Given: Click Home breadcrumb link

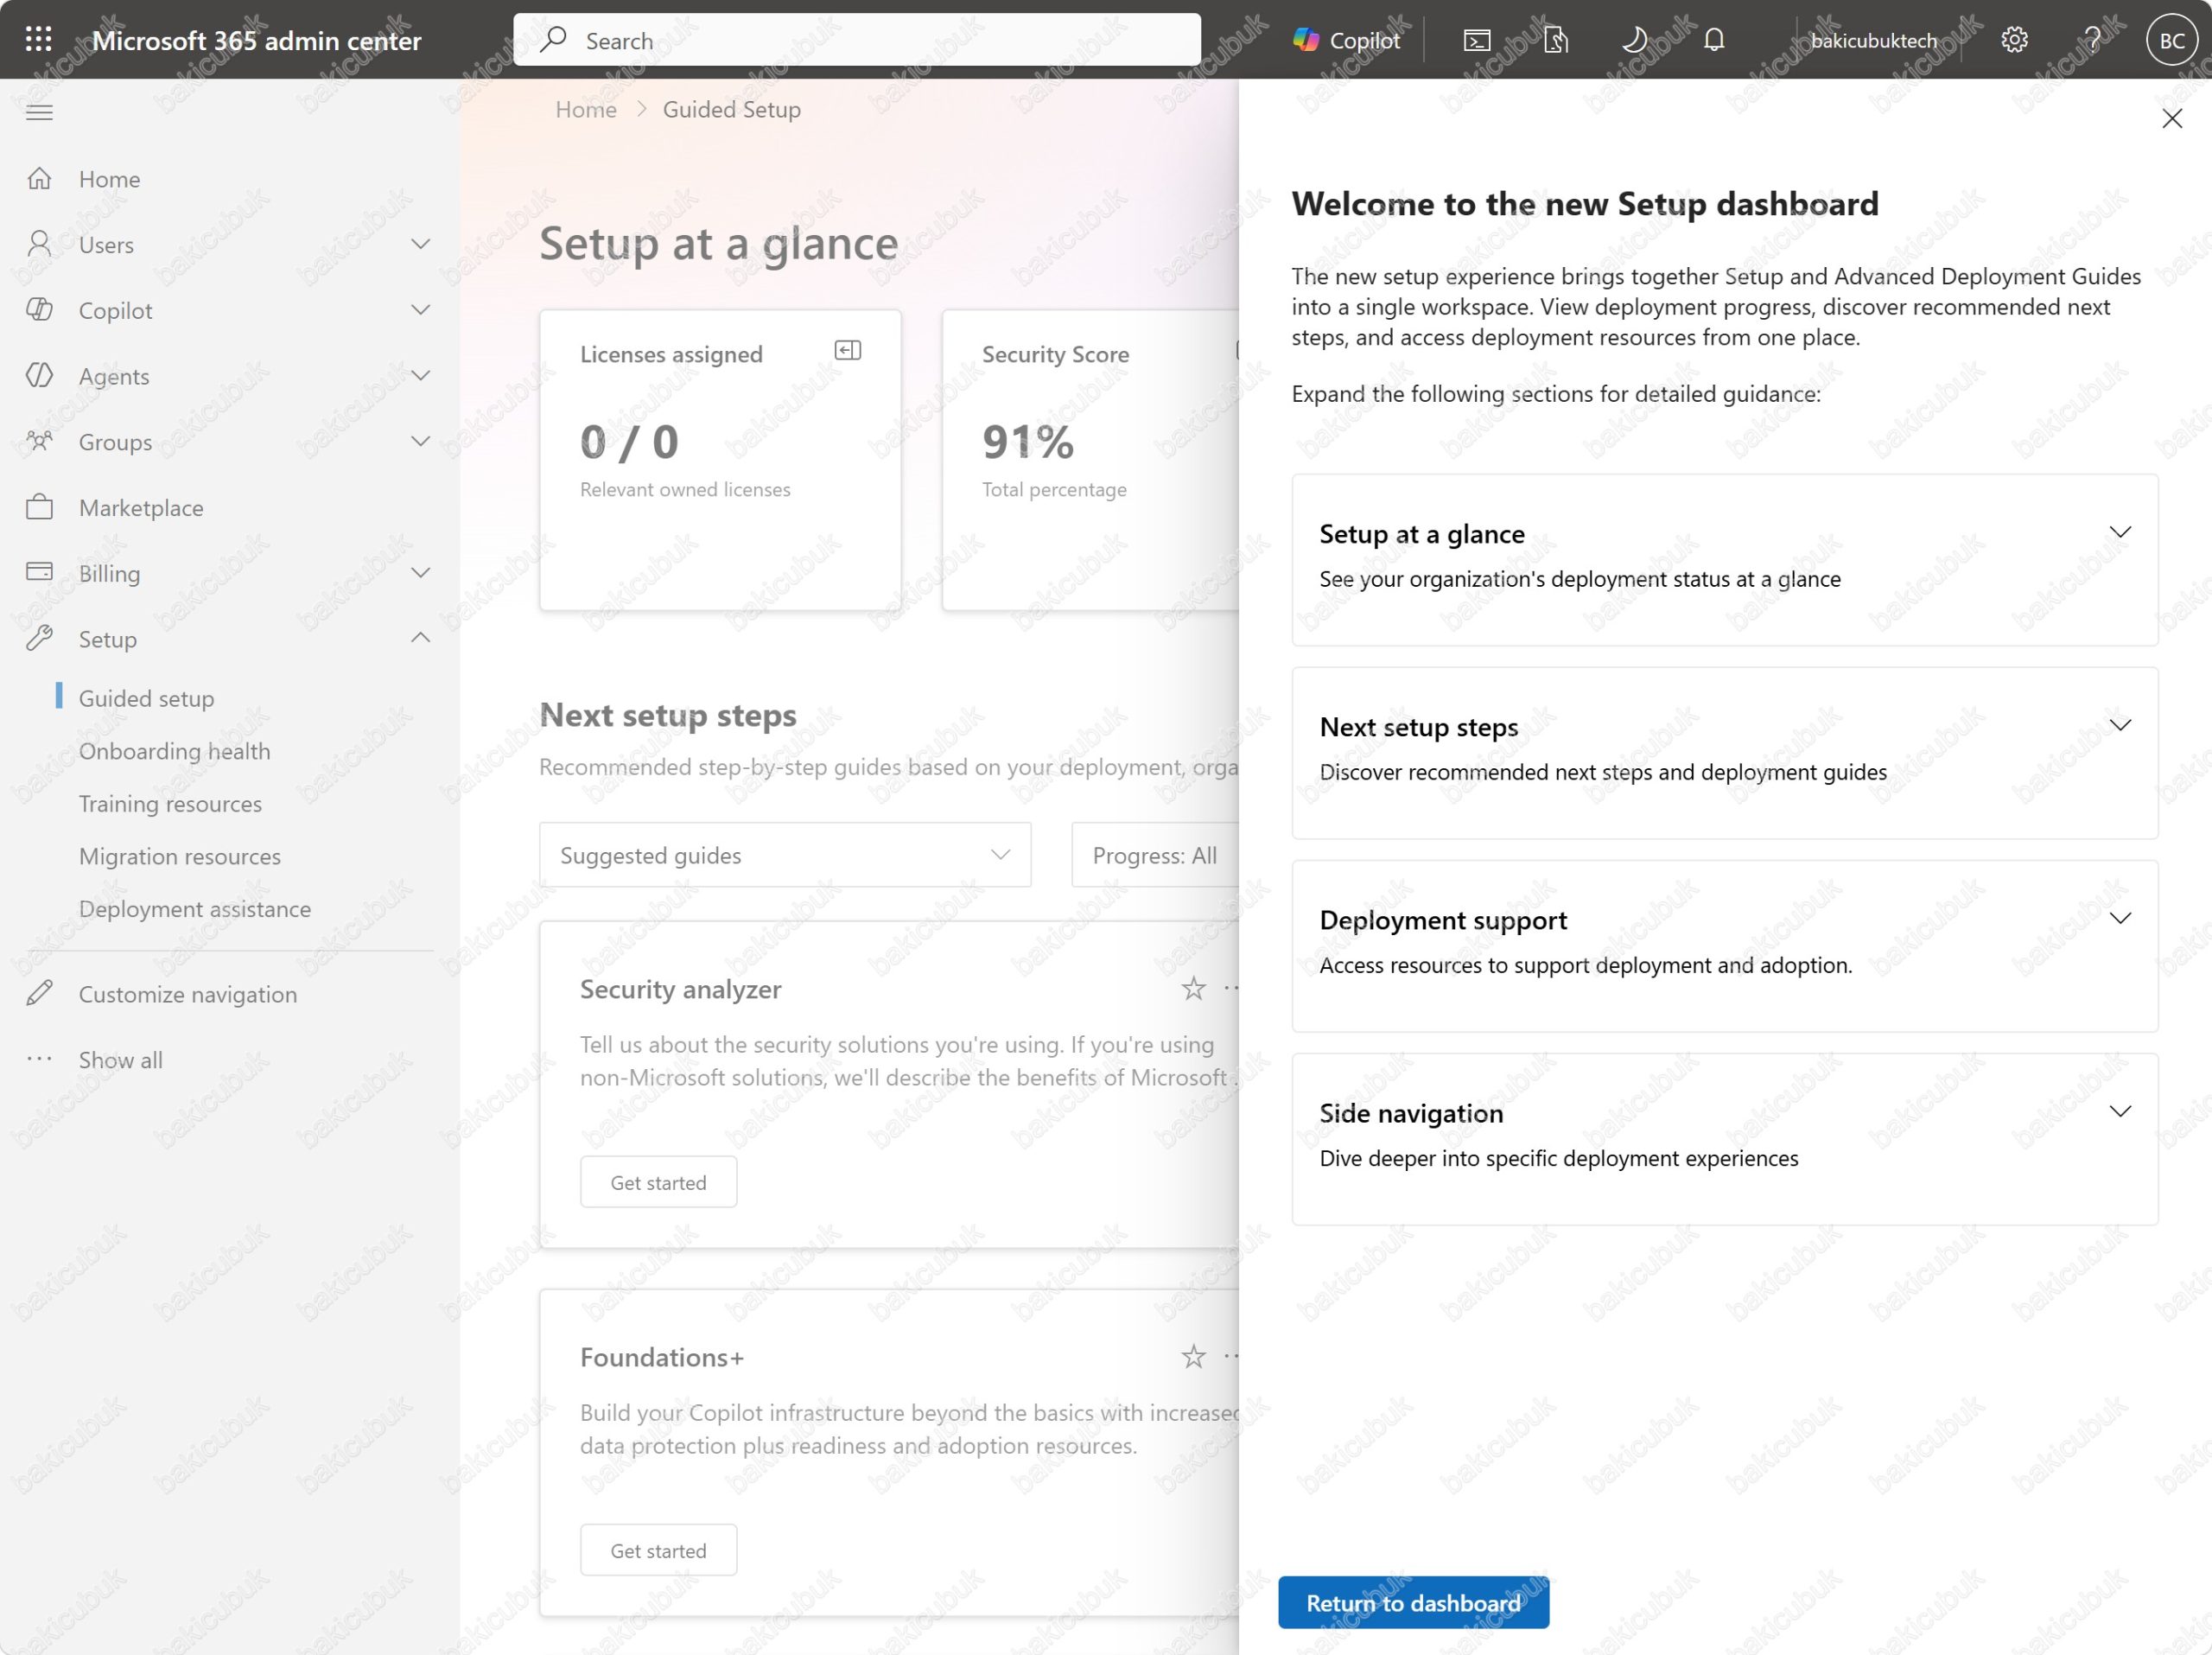Looking at the screenshot, I should (586, 109).
